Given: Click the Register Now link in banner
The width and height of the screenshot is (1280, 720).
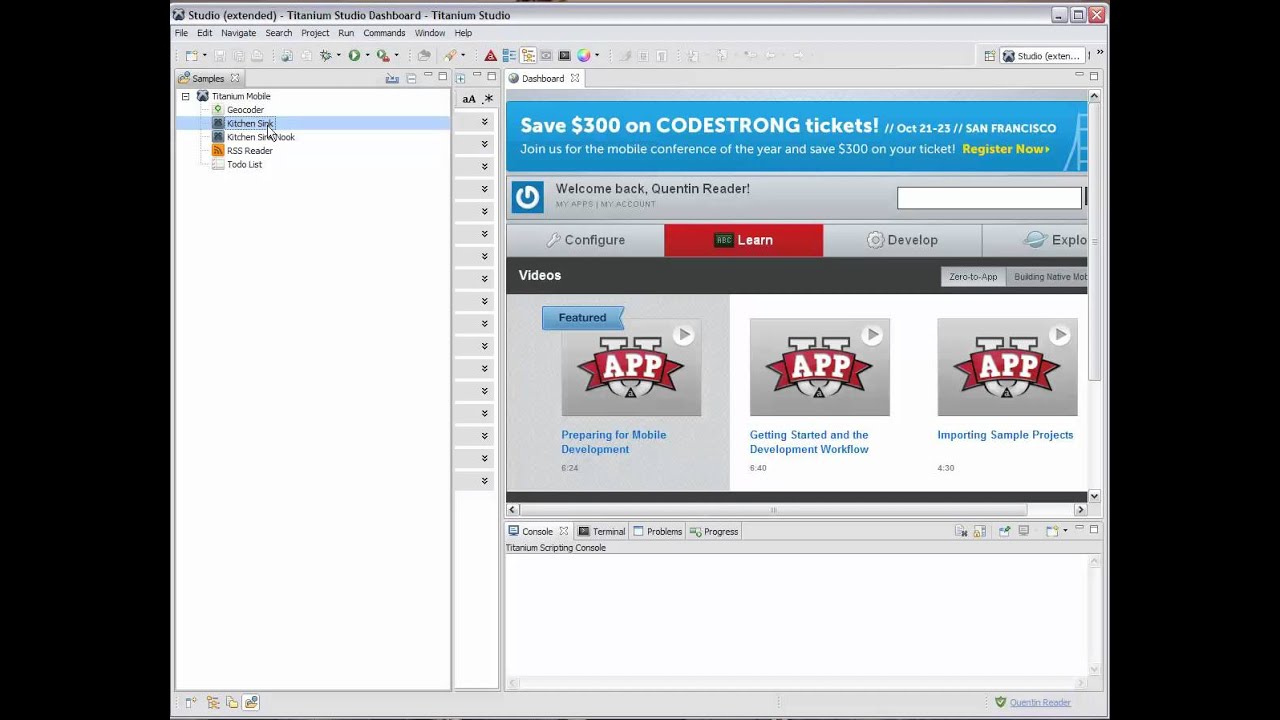Looking at the screenshot, I should pos(1005,149).
